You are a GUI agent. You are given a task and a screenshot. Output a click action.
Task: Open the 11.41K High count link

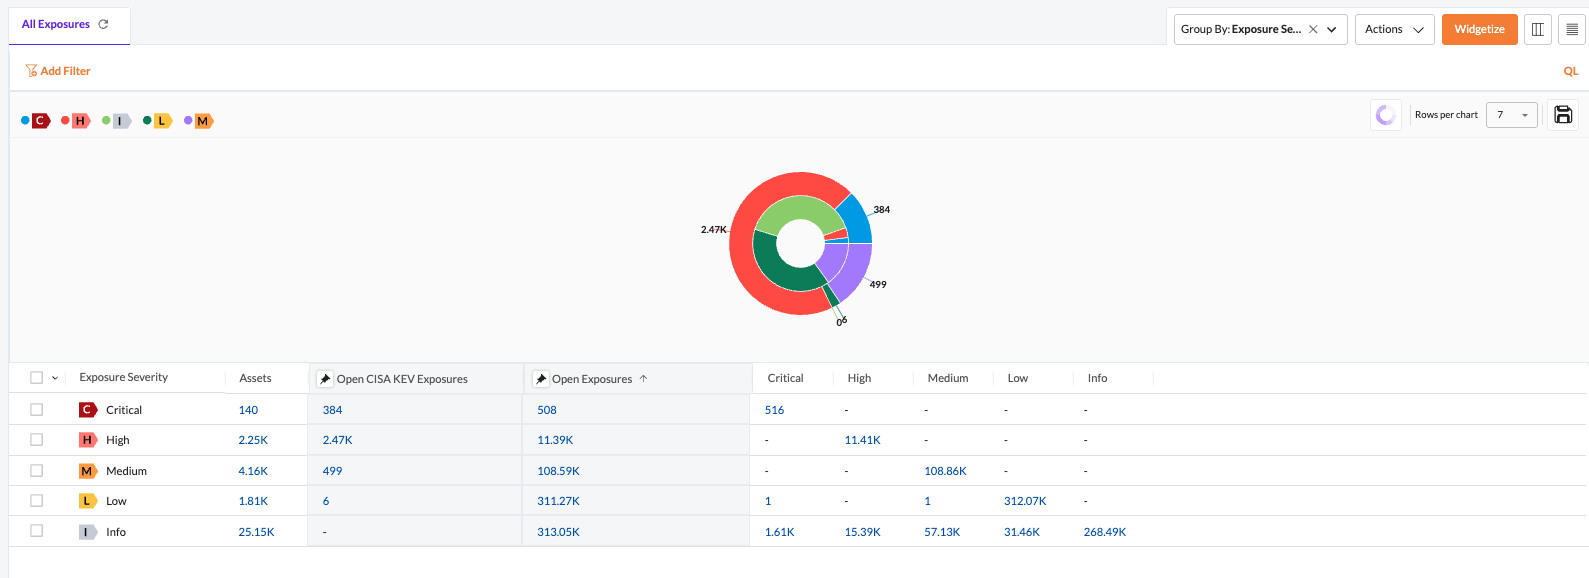[862, 440]
